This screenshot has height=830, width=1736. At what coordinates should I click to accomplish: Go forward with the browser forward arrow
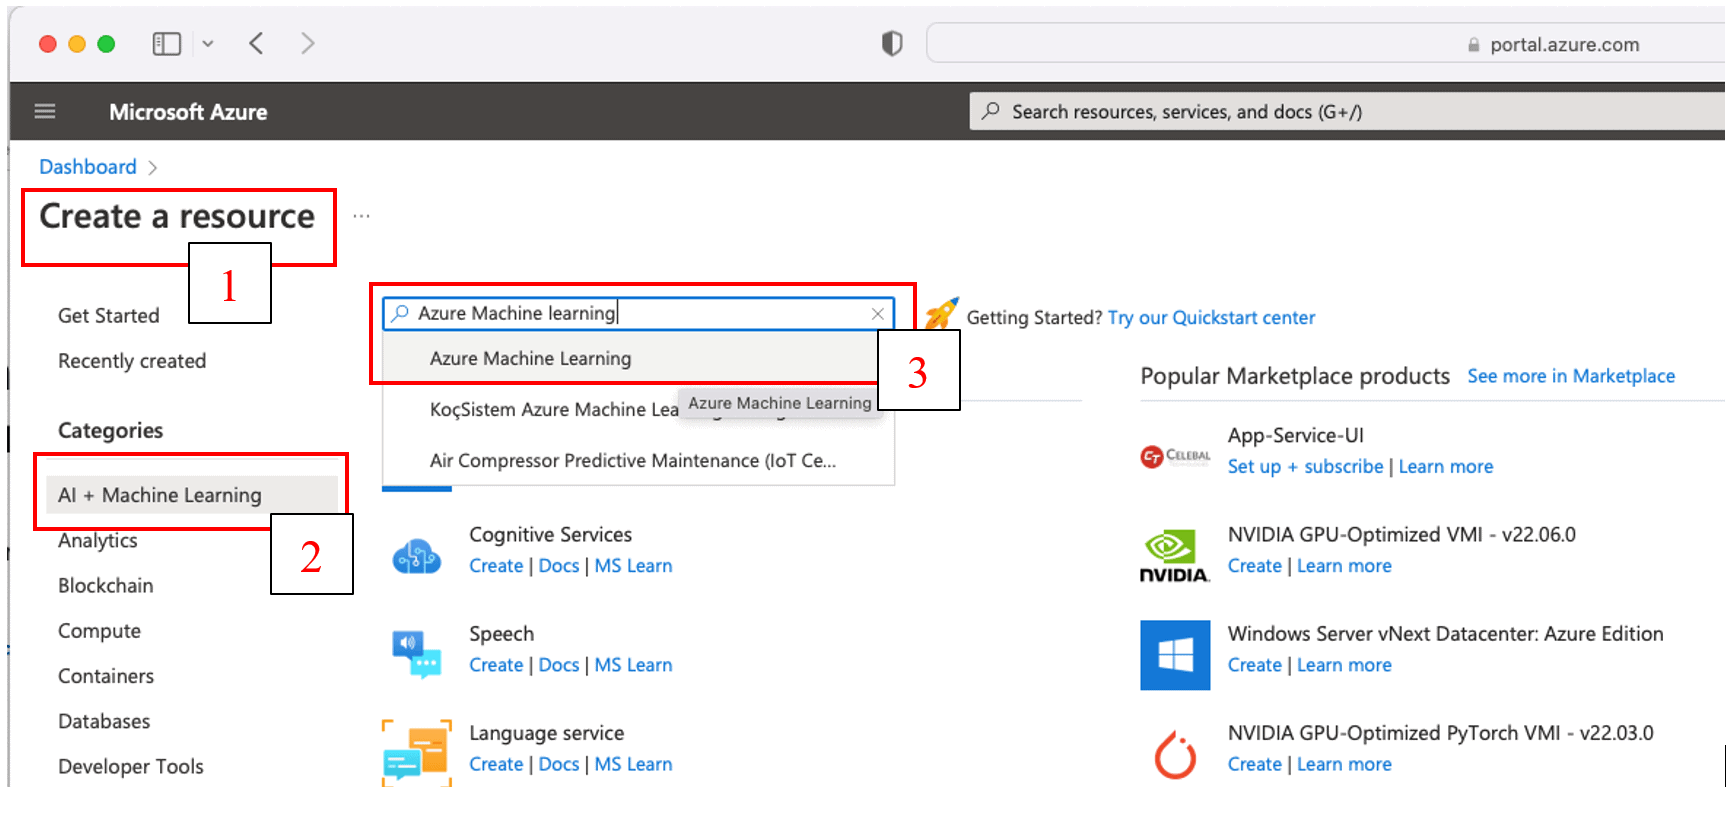[x=307, y=43]
